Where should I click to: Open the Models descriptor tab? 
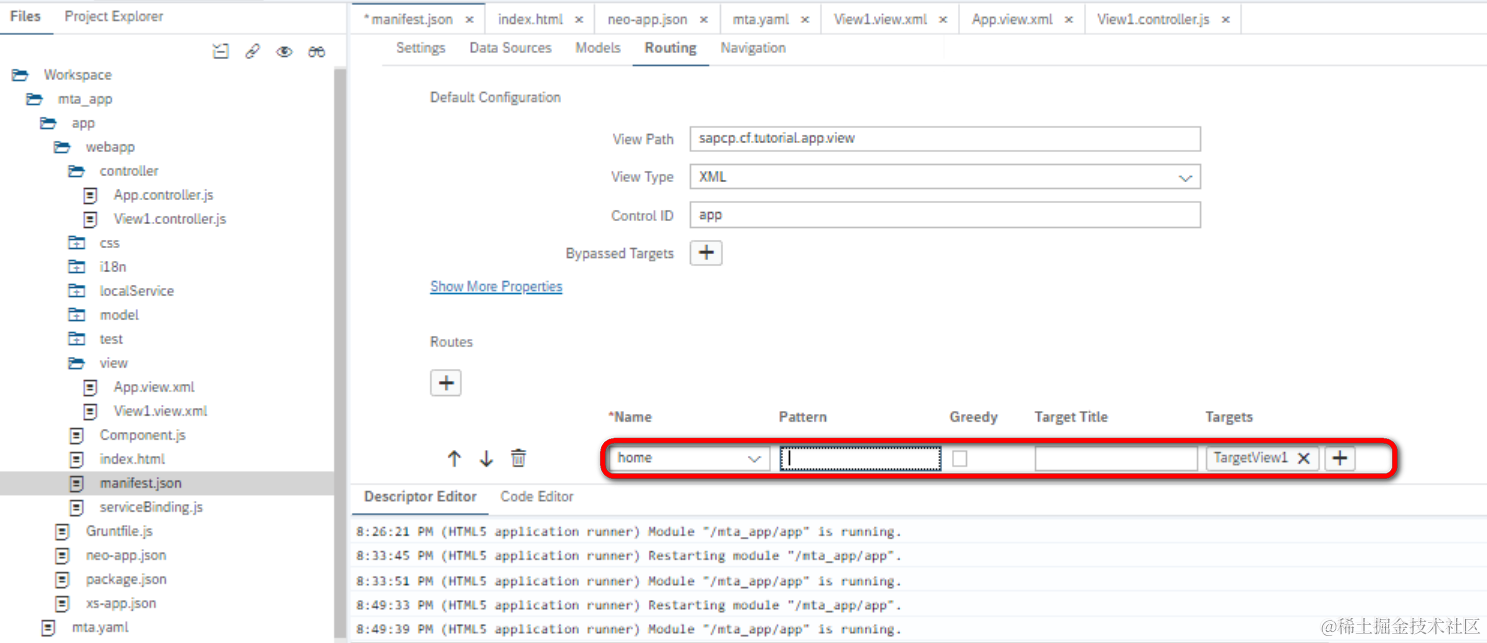598,48
